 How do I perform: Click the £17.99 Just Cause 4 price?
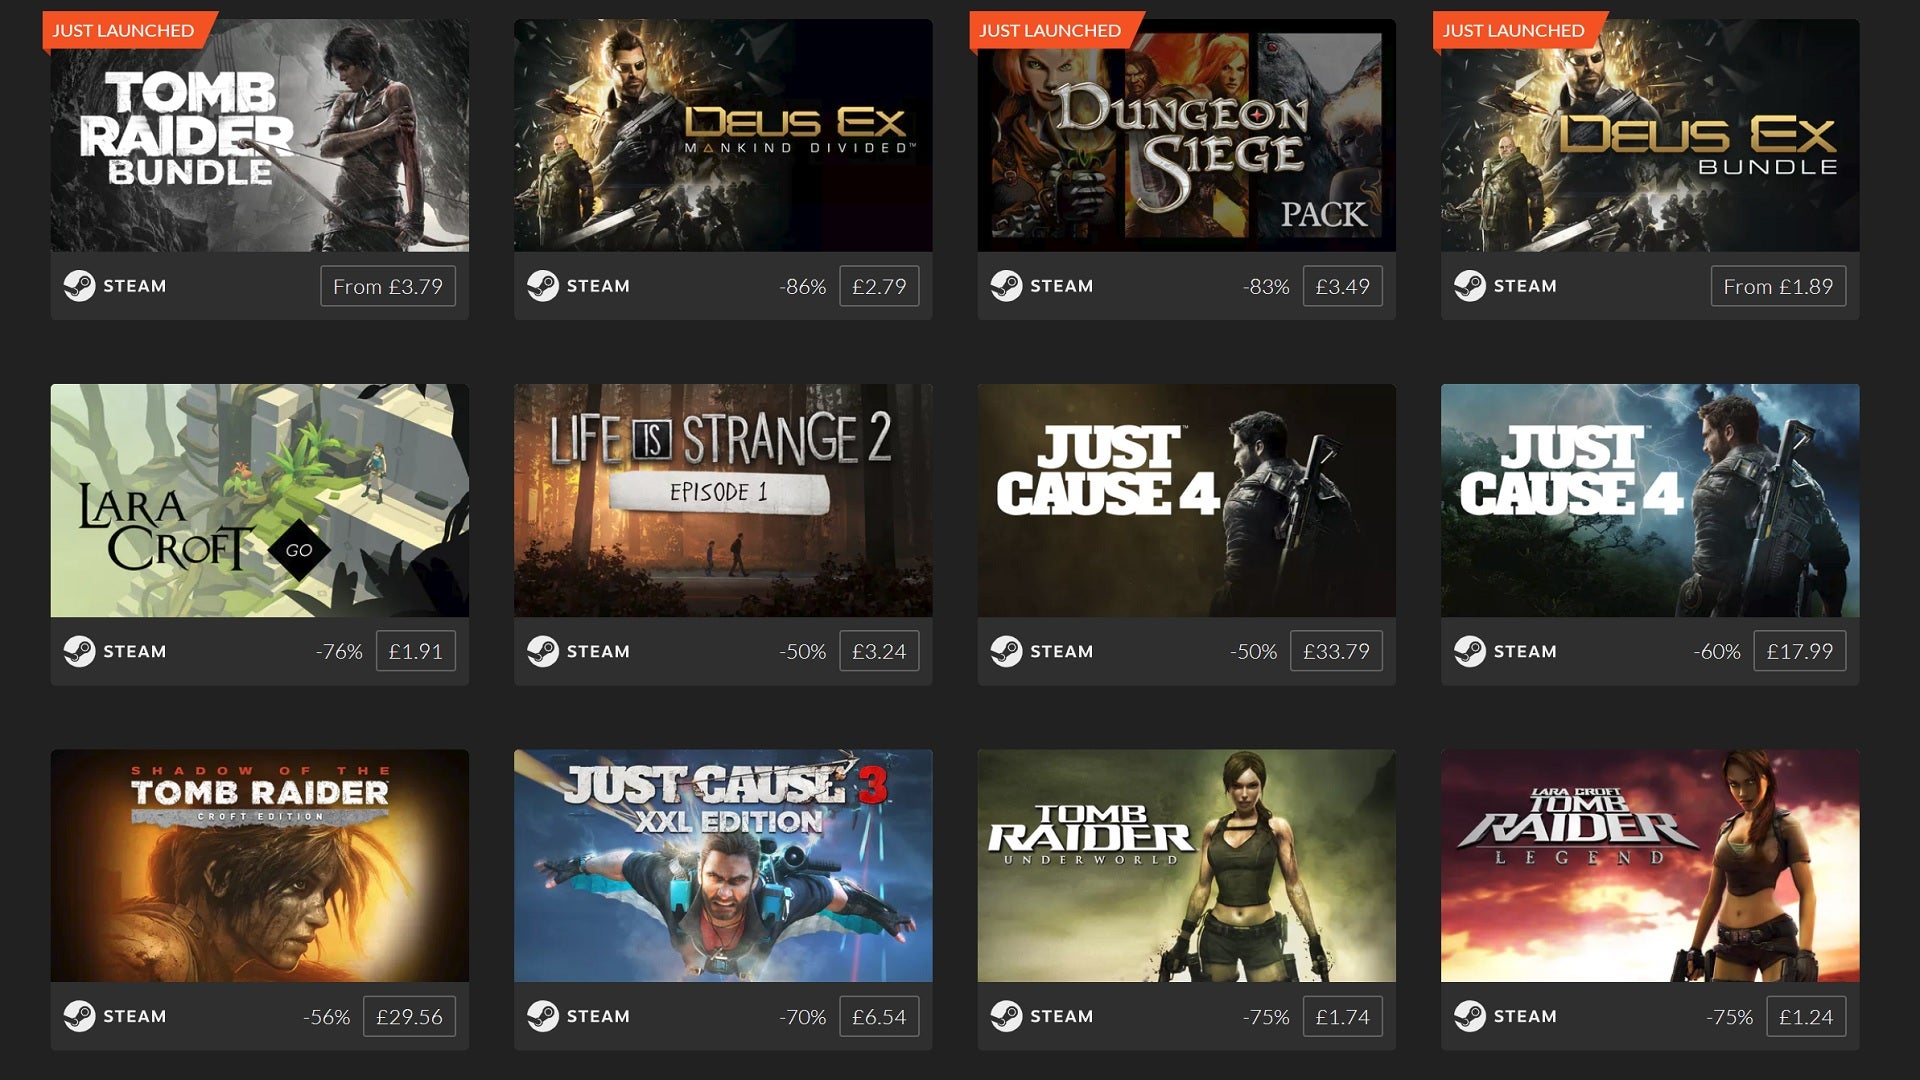point(1800,651)
